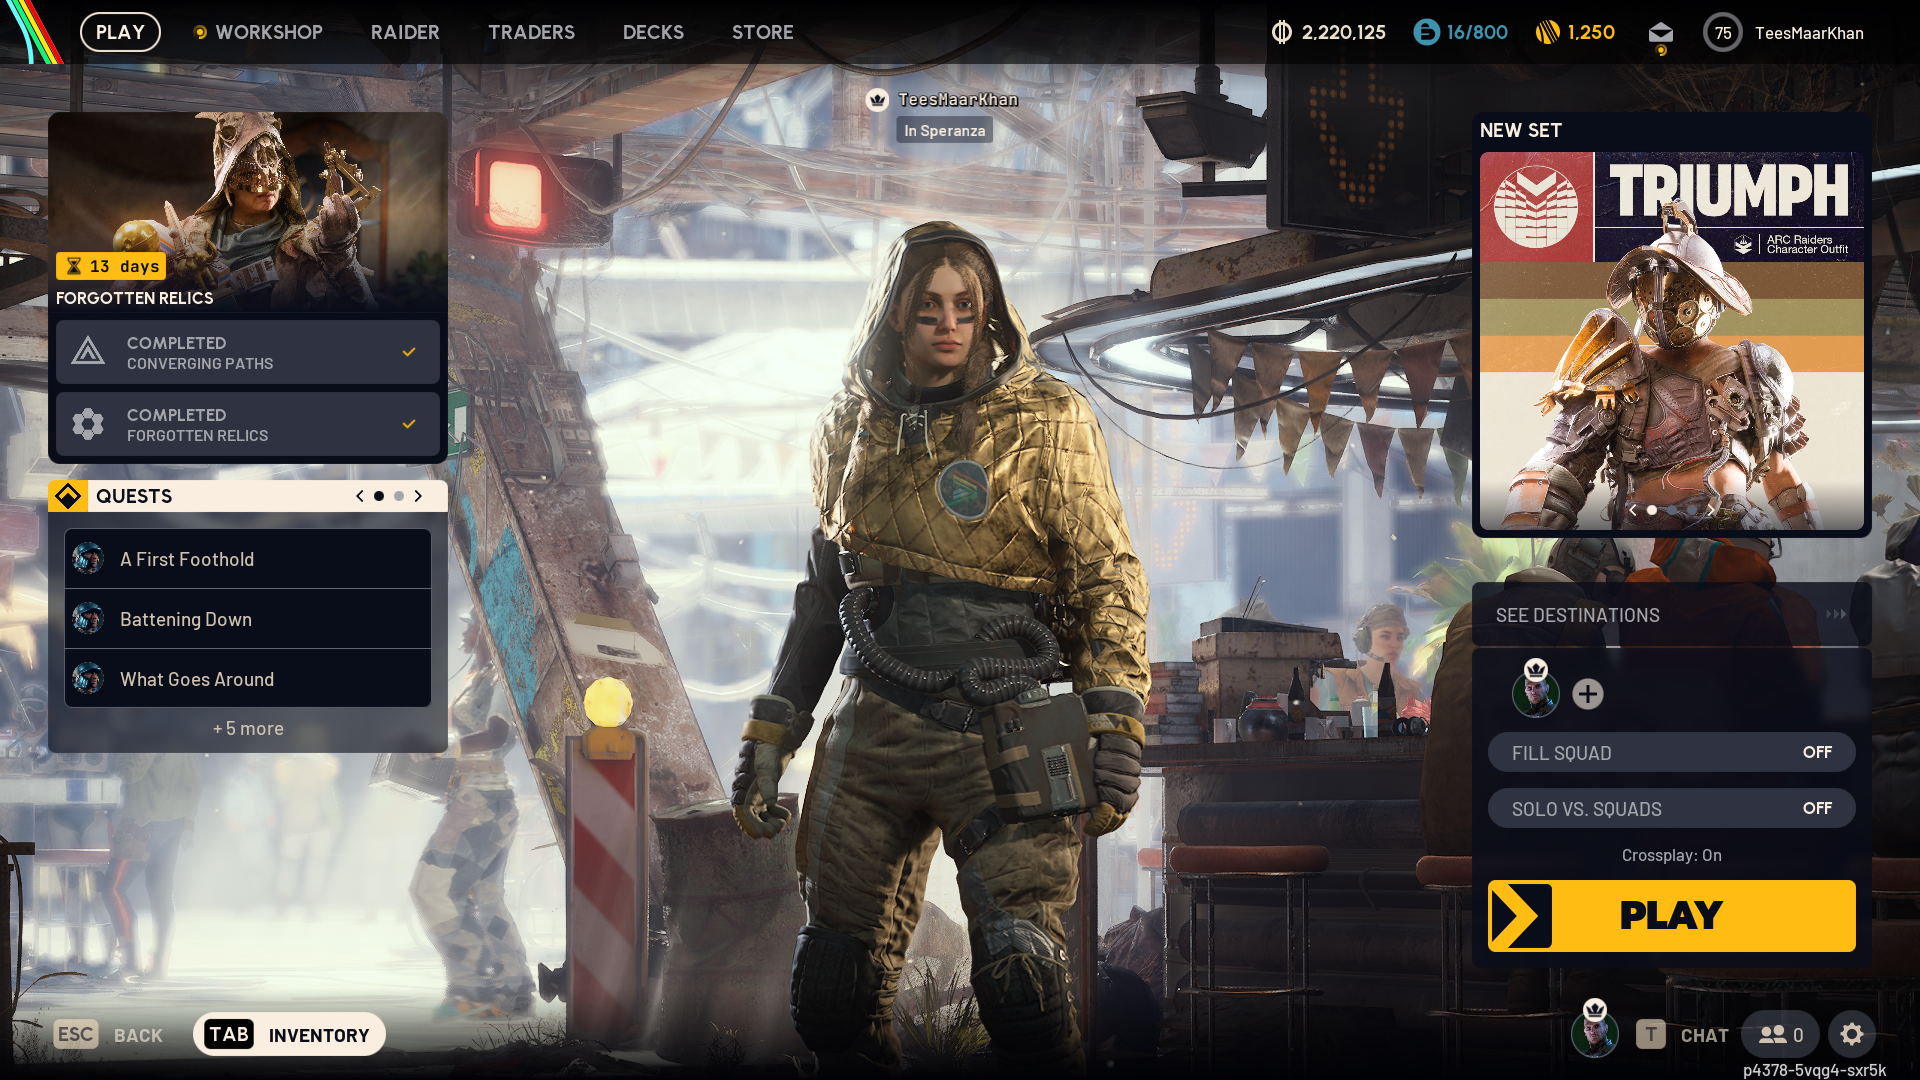Toggle Solo vs. Squads option

point(1671,809)
